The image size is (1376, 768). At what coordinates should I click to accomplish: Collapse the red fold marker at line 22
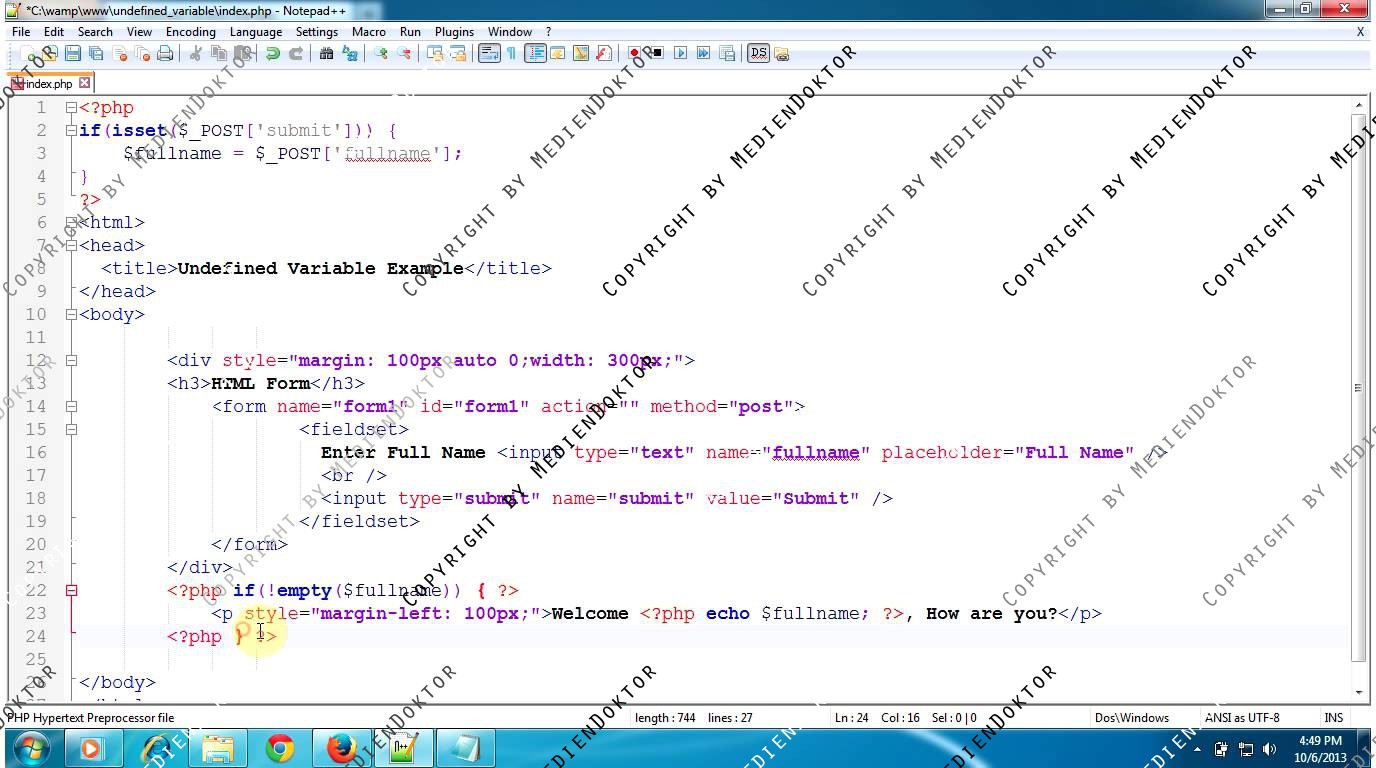(71, 590)
